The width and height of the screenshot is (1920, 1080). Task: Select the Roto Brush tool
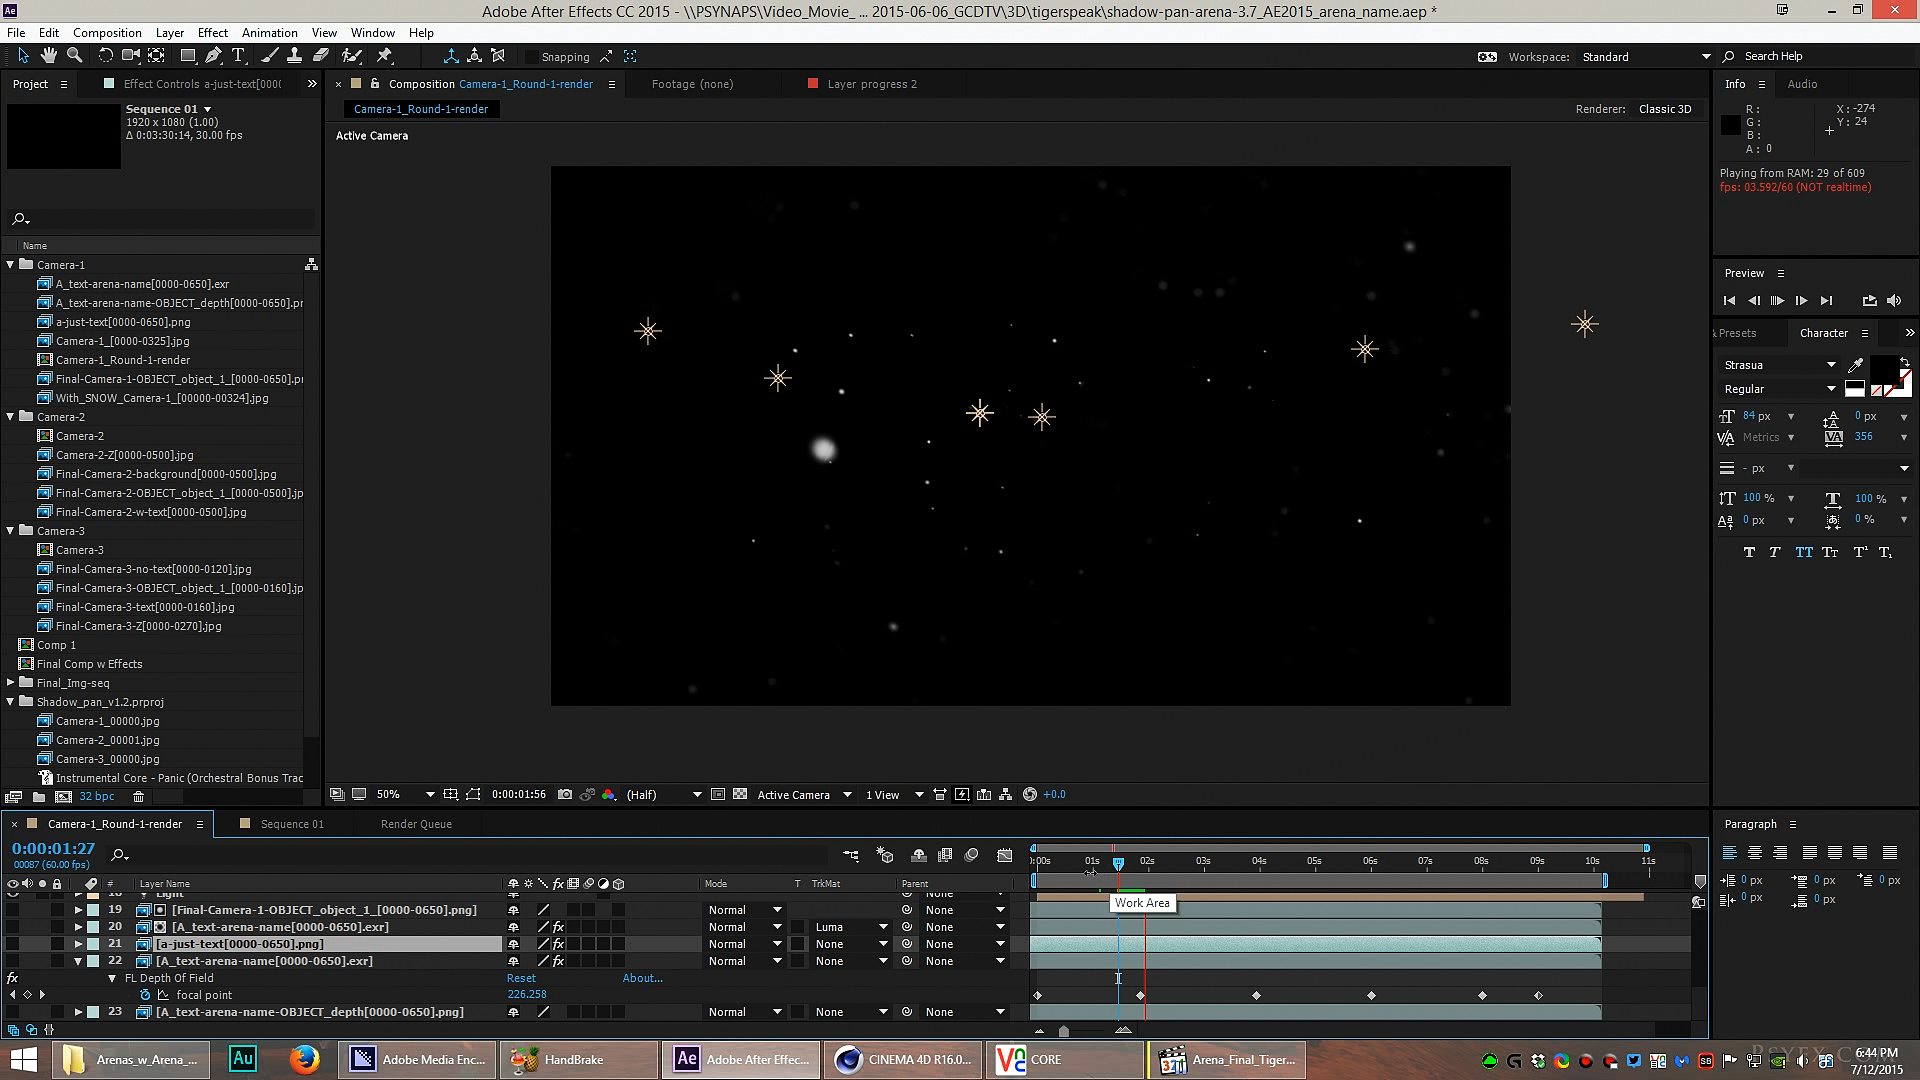click(352, 56)
